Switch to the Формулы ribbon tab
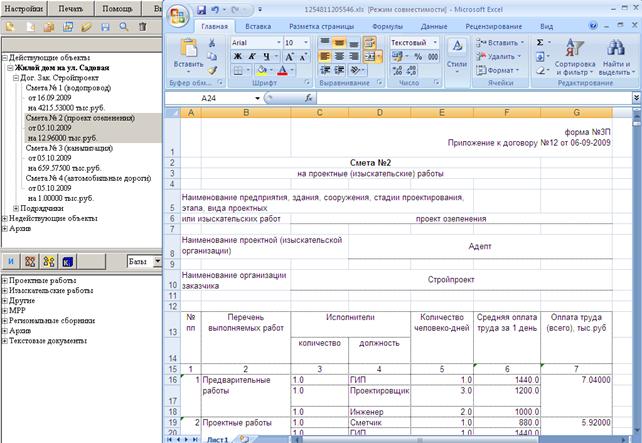The height and width of the screenshot is (443, 642). (x=387, y=26)
